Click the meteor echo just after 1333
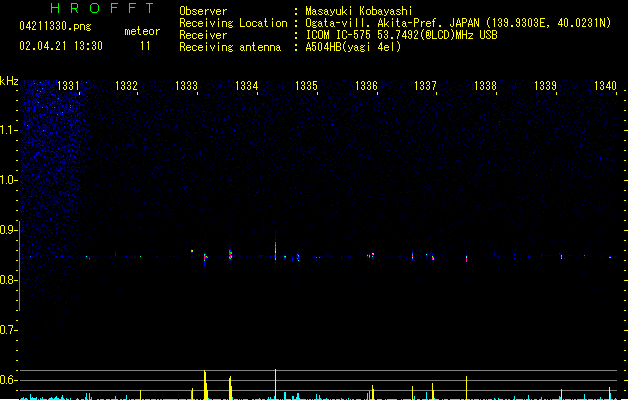The image size is (629, 400). pos(205,257)
